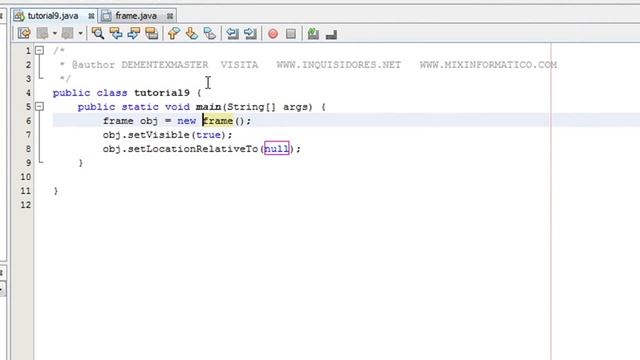The image size is (640, 360).
Task: Click class name tutorial9 in line 4
Action: (x=162, y=93)
